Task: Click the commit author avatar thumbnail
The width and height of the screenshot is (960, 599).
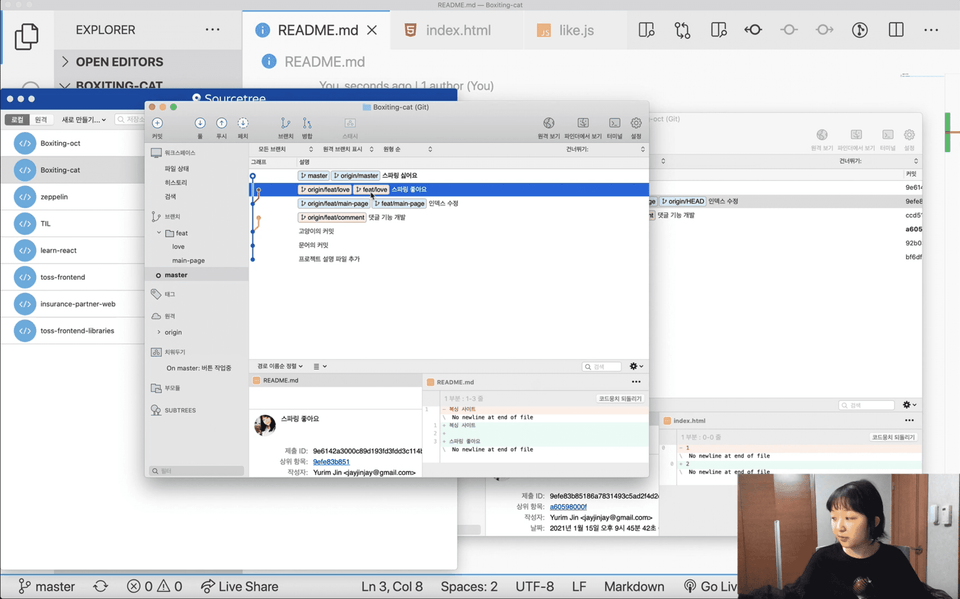Action: (265, 424)
